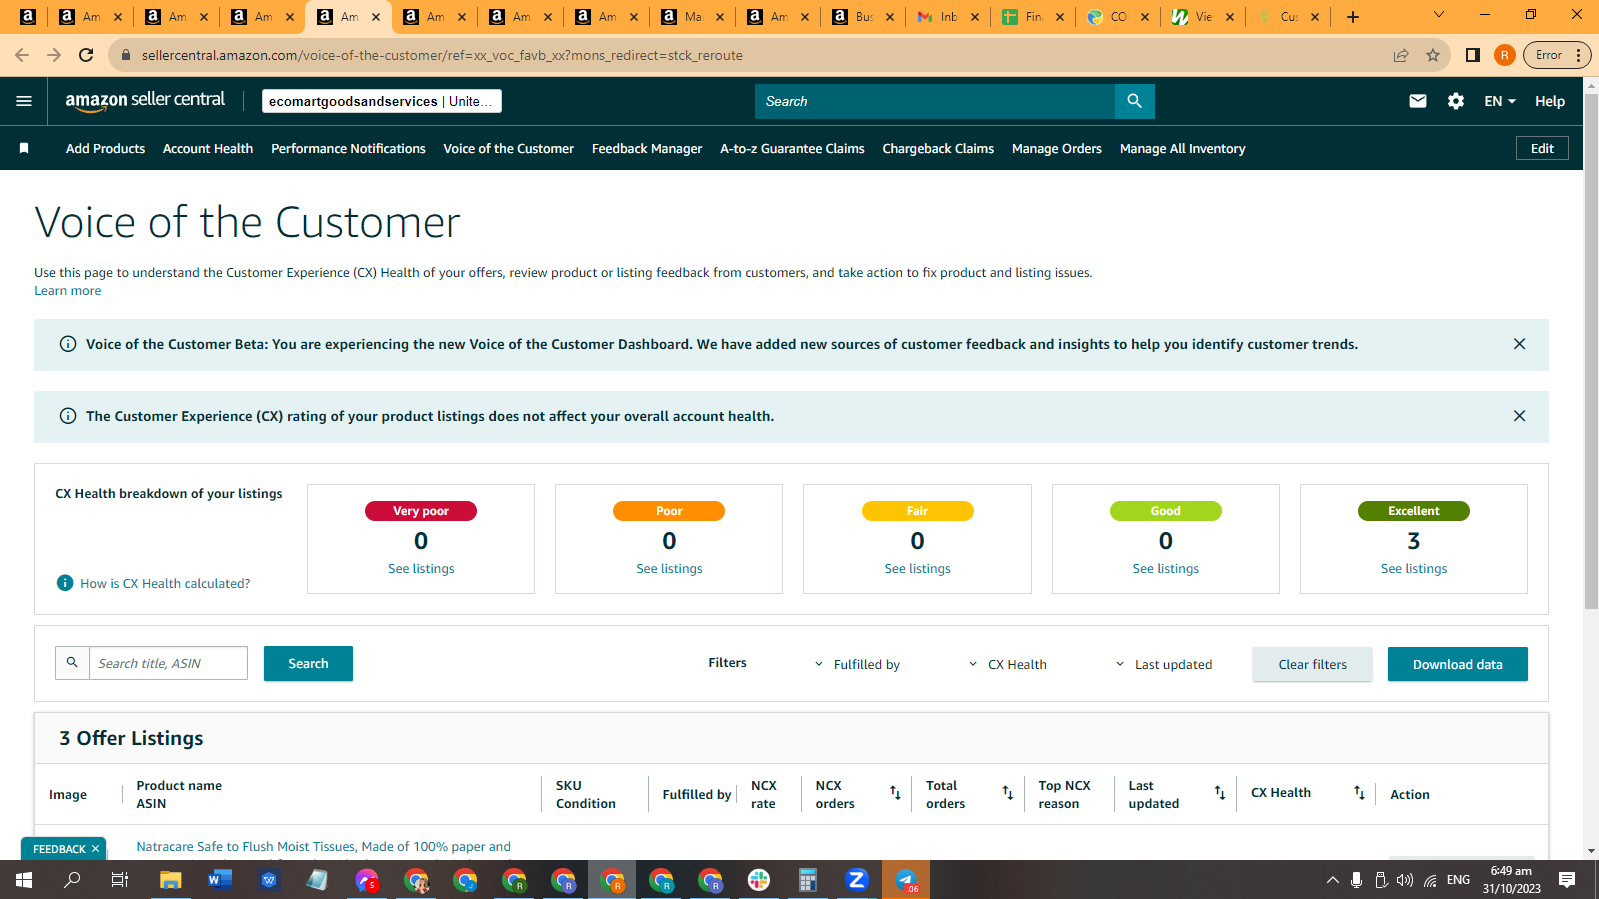
Task: Click info icon beside How is CX Health calculated
Action: (x=65, y=583)
